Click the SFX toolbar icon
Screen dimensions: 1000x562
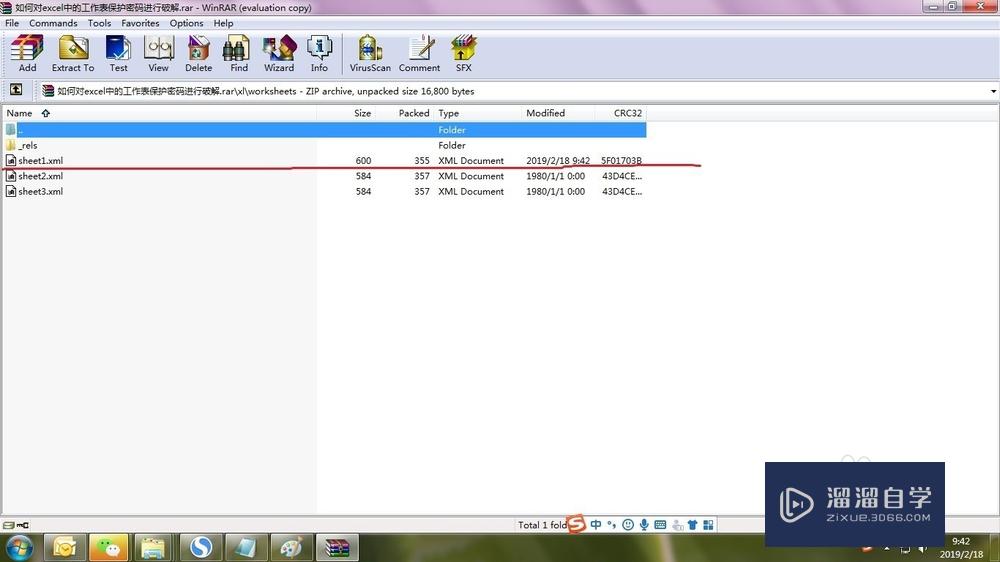(x=464, y=54)
